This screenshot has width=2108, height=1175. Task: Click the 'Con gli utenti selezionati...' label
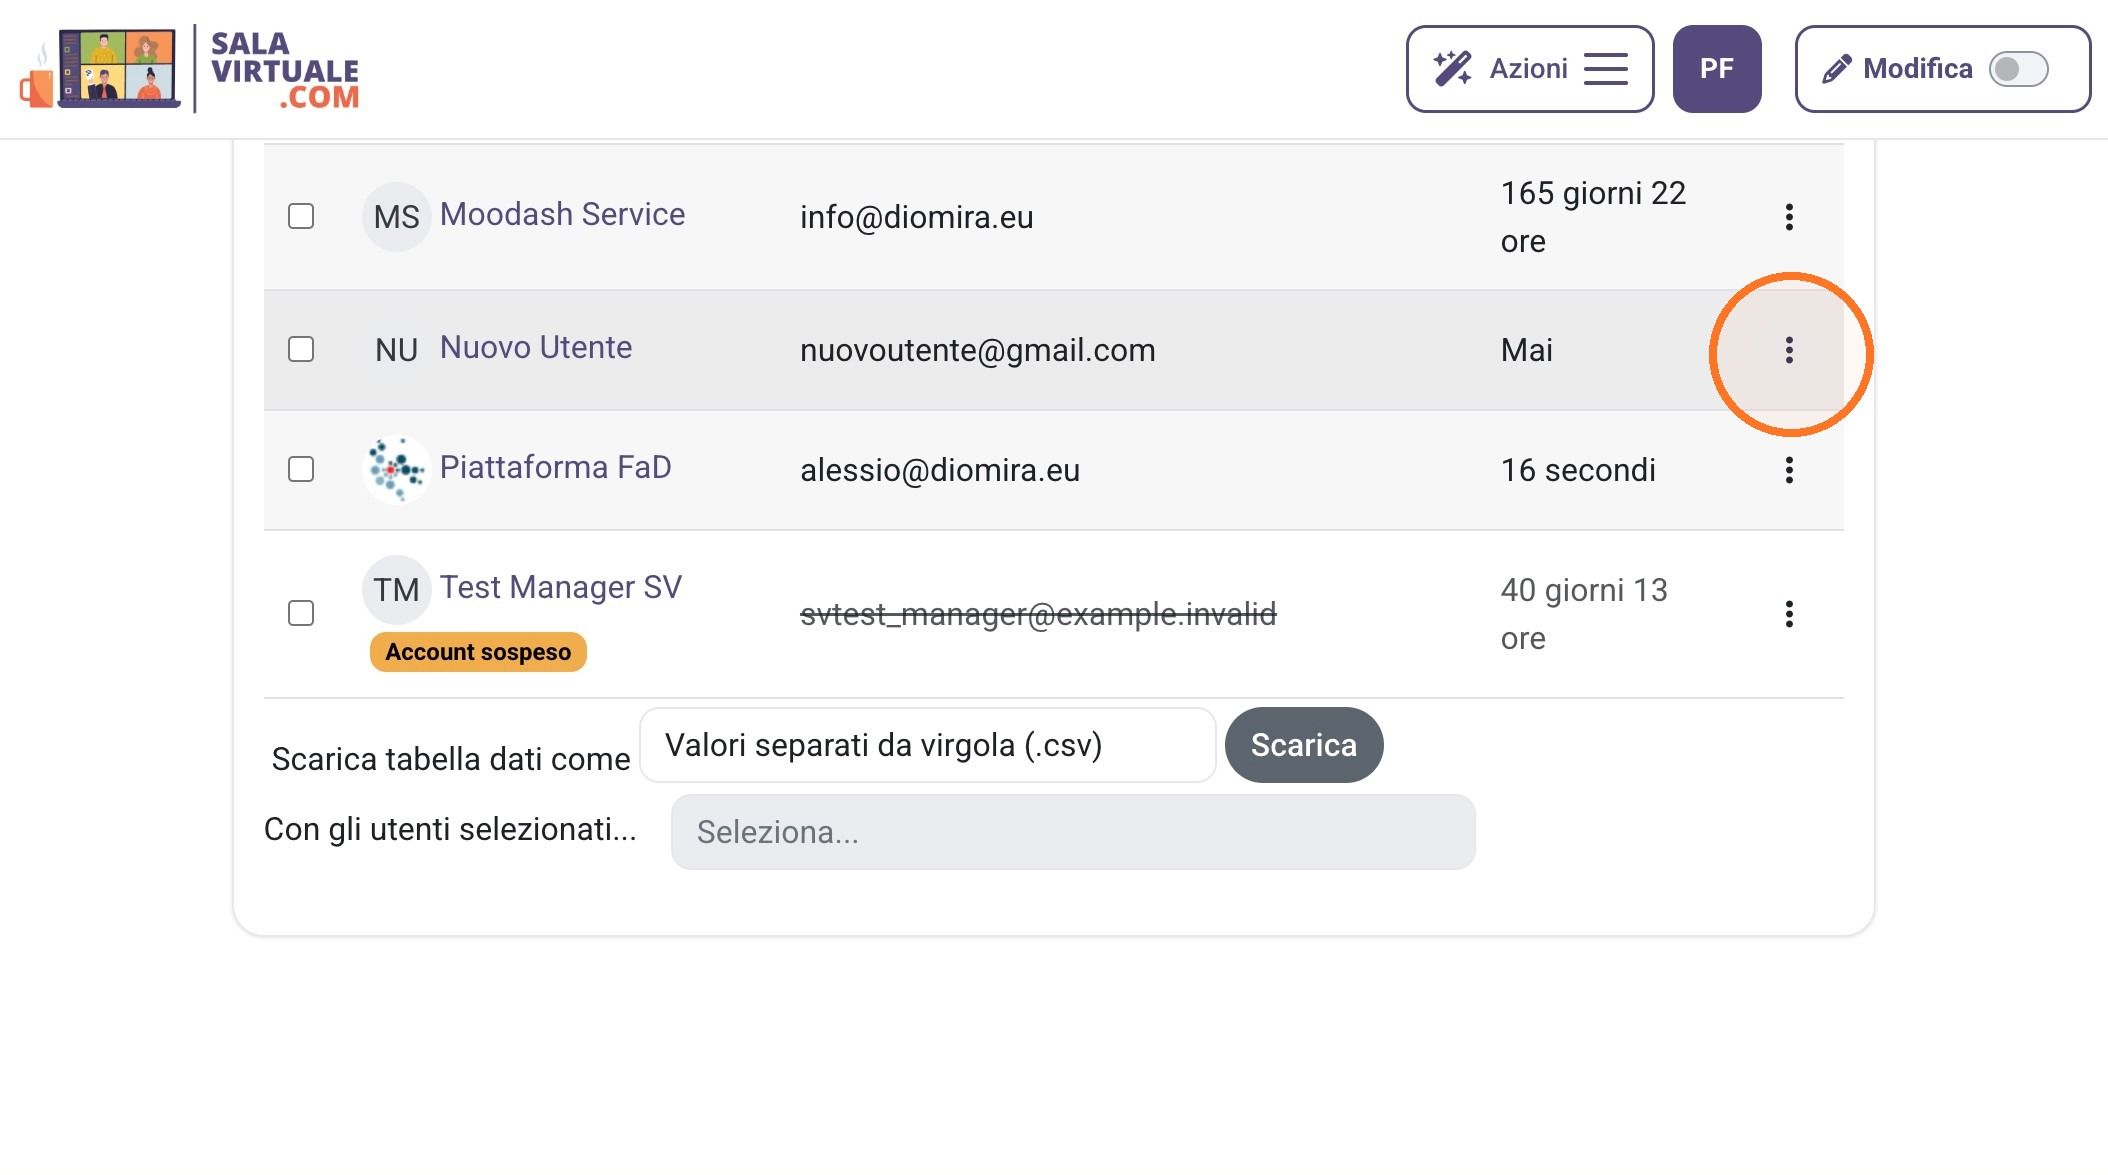[x=450, y=829]
